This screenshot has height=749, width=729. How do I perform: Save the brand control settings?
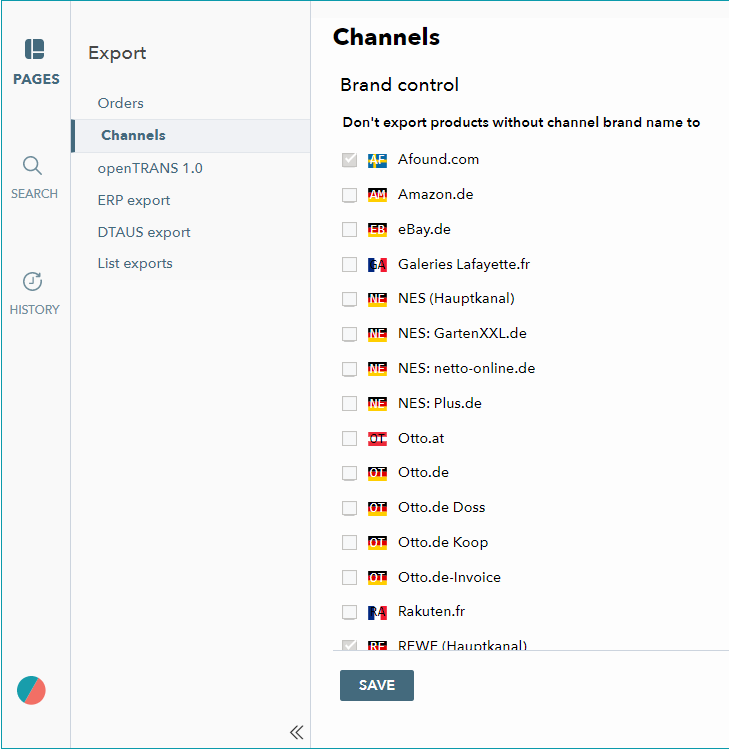tap(377, 685)
